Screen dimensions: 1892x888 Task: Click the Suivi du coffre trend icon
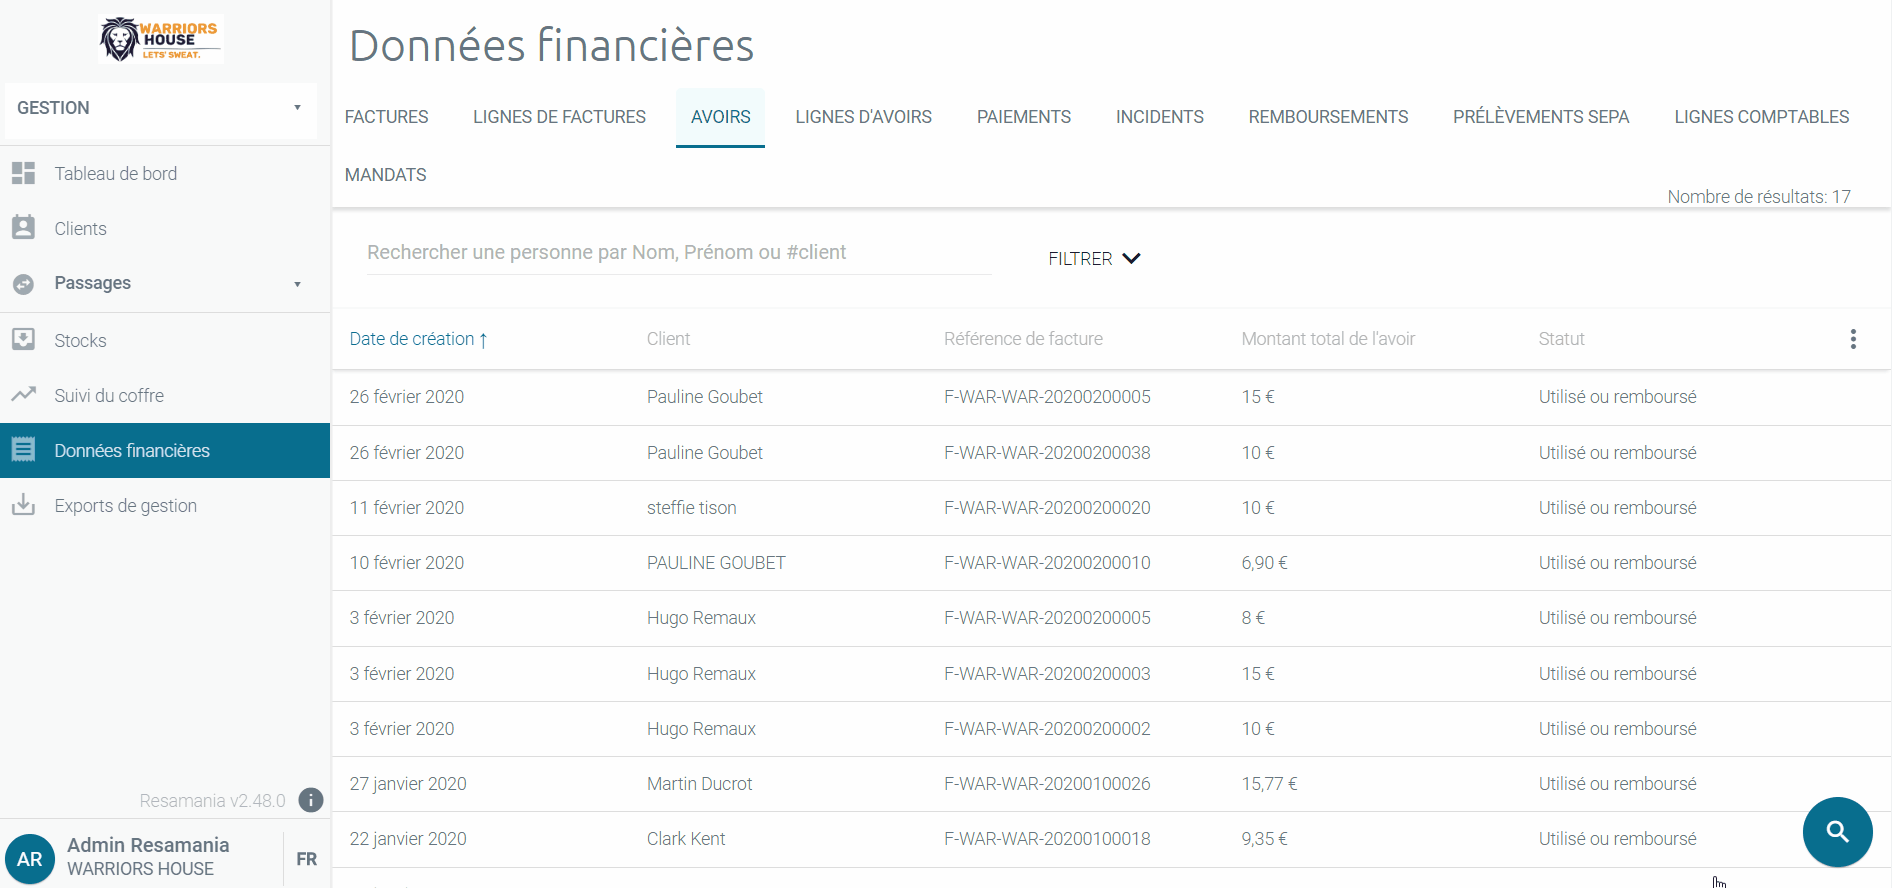click(x=24, y=395)
